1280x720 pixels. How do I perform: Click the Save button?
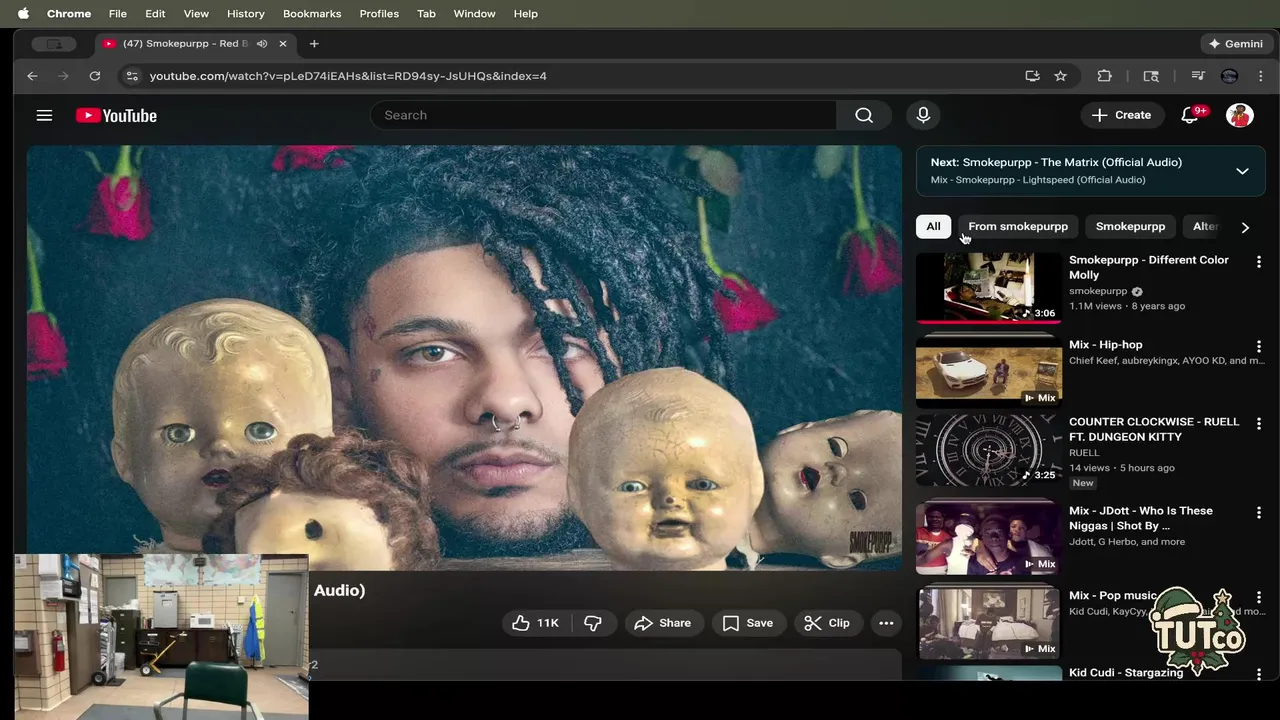click(x=748, y=623)
